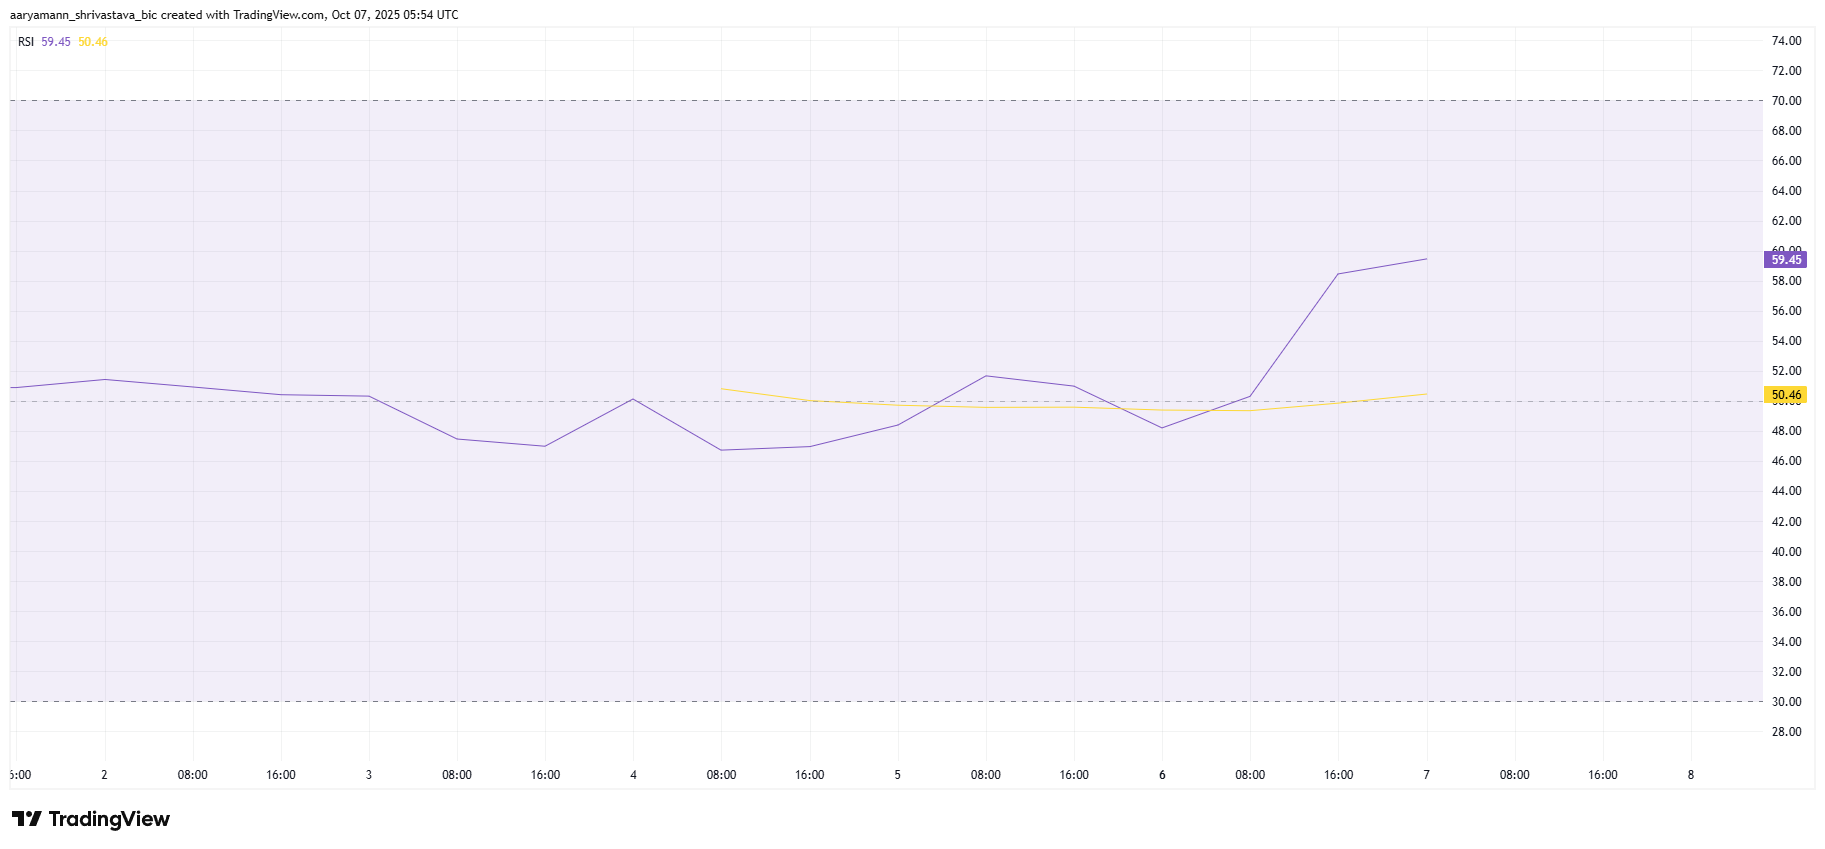Image resolution: width=1825 pixels, height=849 pixels.
Task: Click the purple 59.45 price axis tag
Action: click(x=1785, y=260)
